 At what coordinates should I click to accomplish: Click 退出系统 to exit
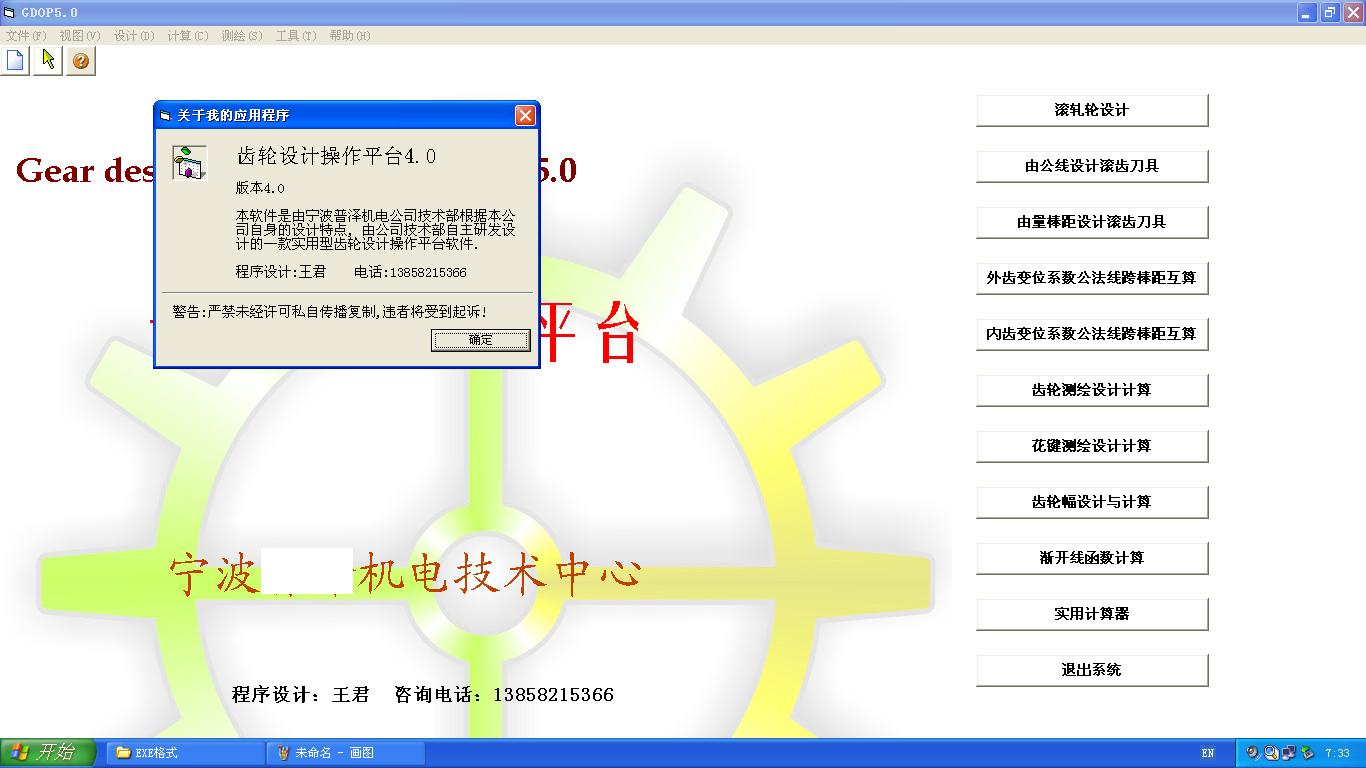point(1092,670)
